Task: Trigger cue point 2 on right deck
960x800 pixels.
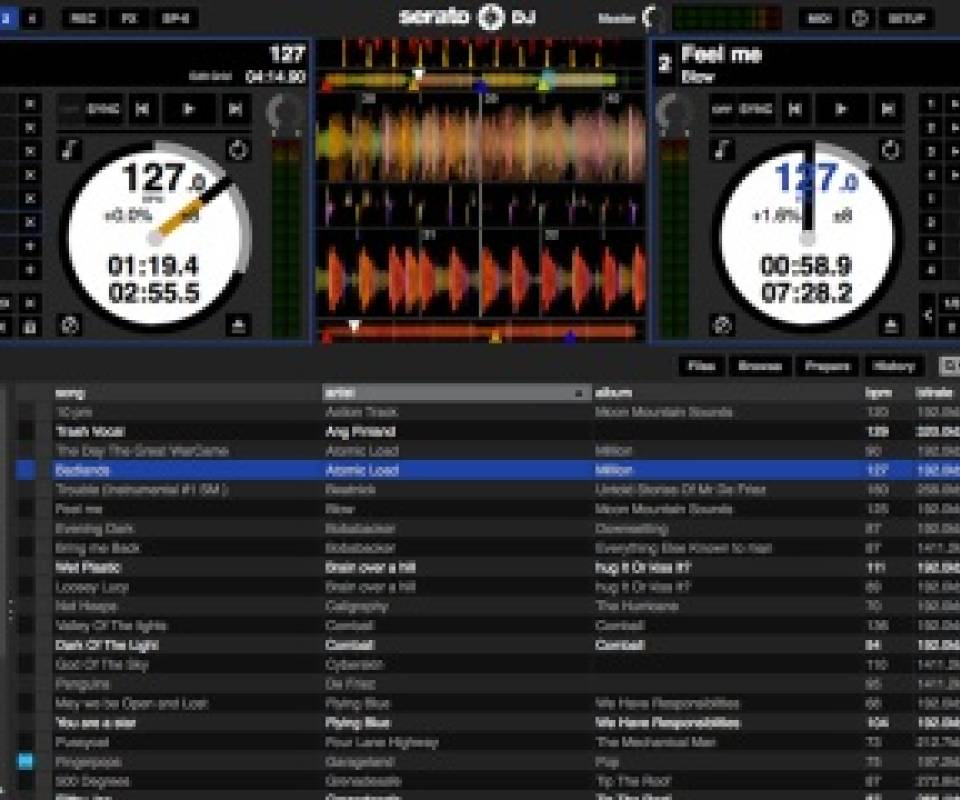Action: tap(930, 127)
